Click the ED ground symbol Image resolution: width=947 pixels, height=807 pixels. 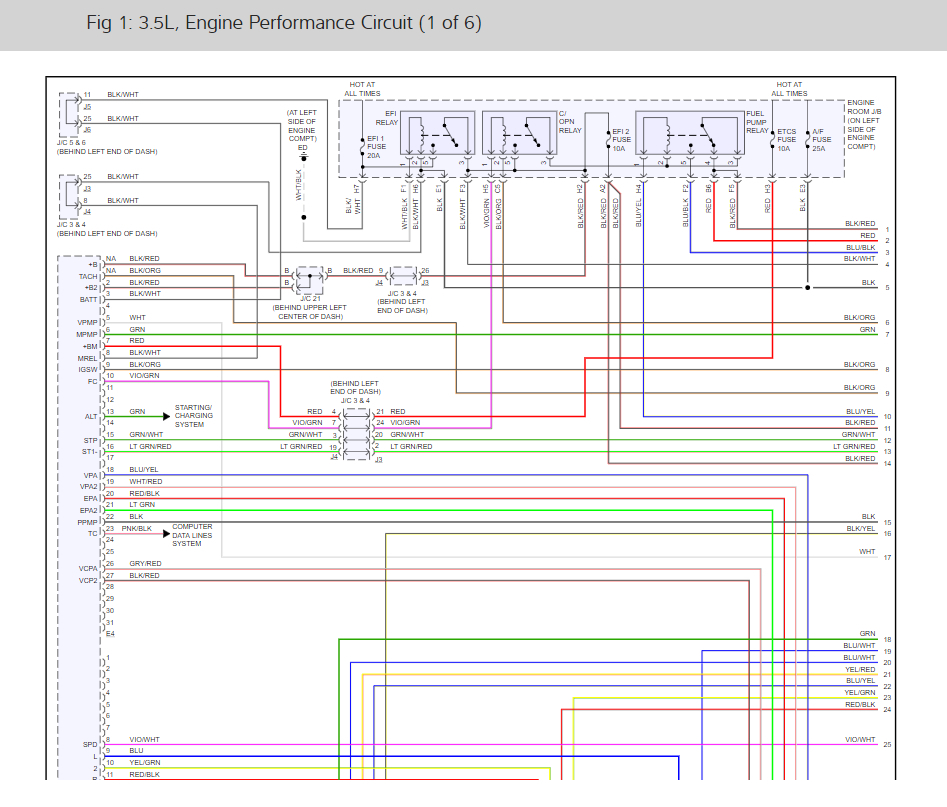302,155
